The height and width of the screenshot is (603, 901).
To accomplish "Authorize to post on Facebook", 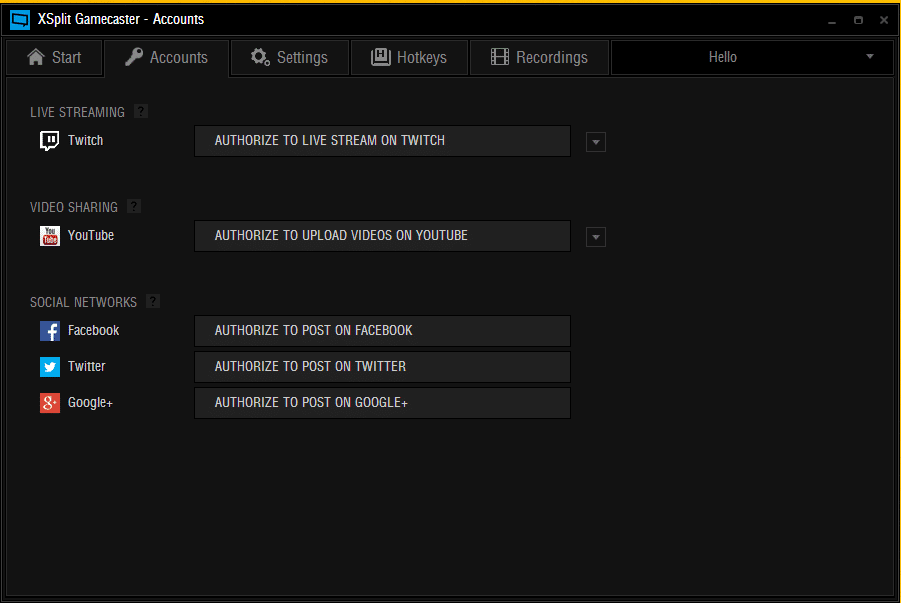I will (x=382, y=331).
